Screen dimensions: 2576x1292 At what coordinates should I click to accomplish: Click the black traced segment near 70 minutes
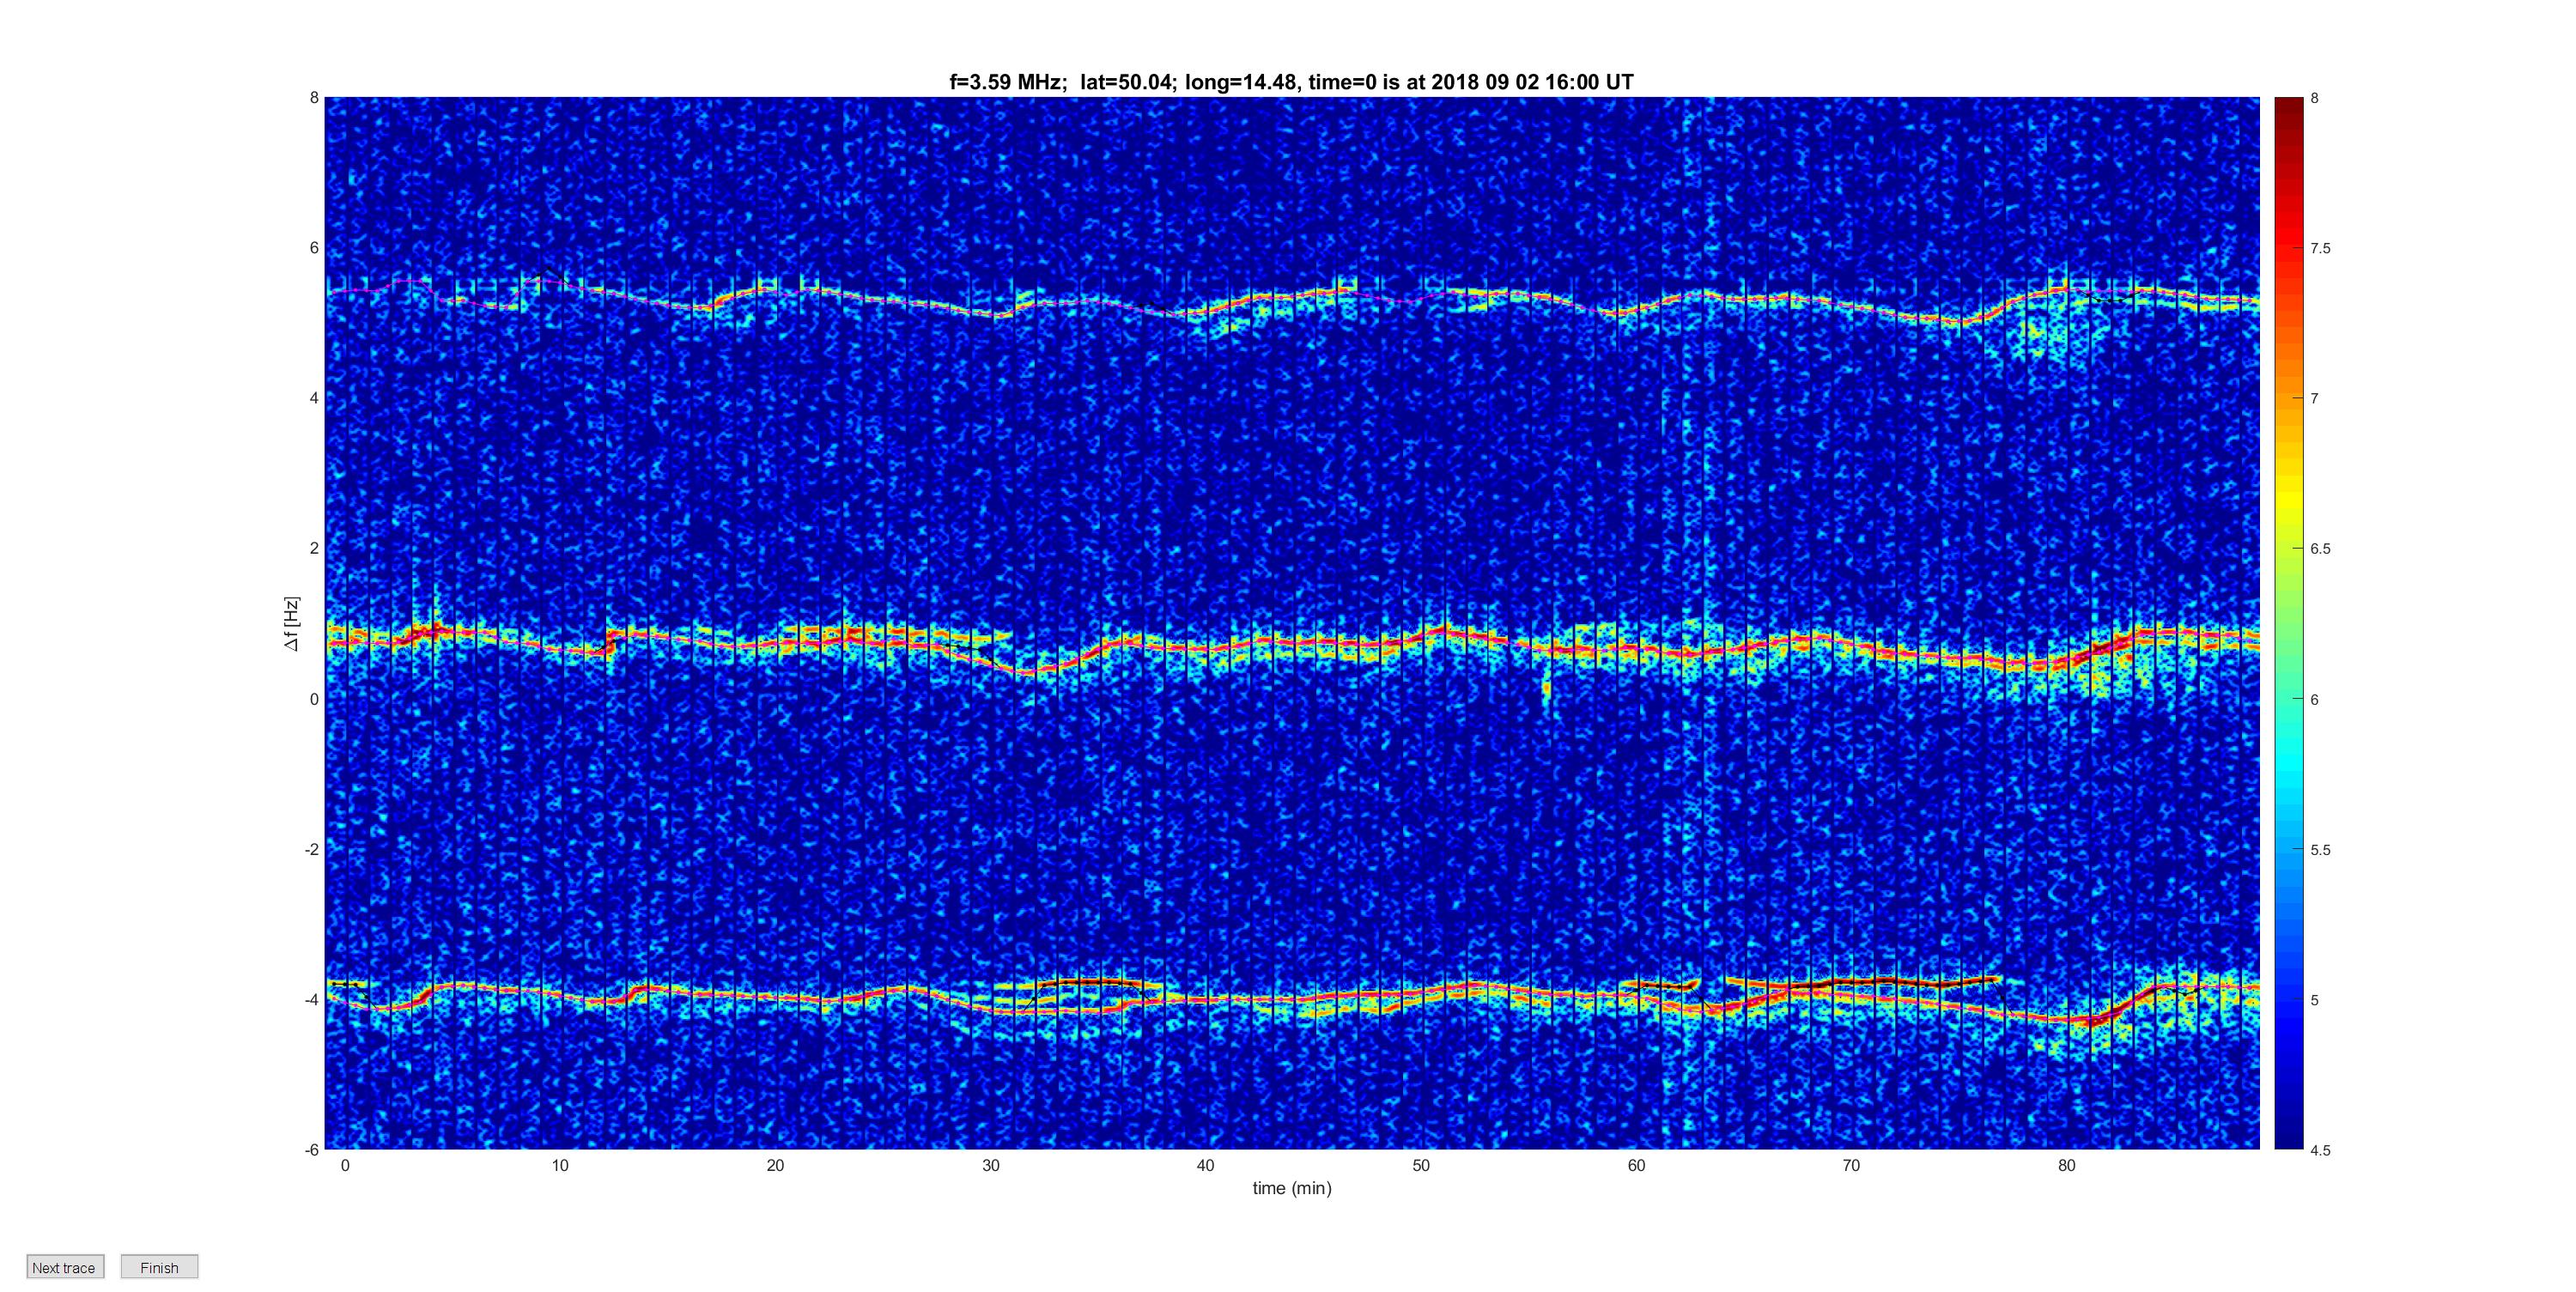point(1850,982)
